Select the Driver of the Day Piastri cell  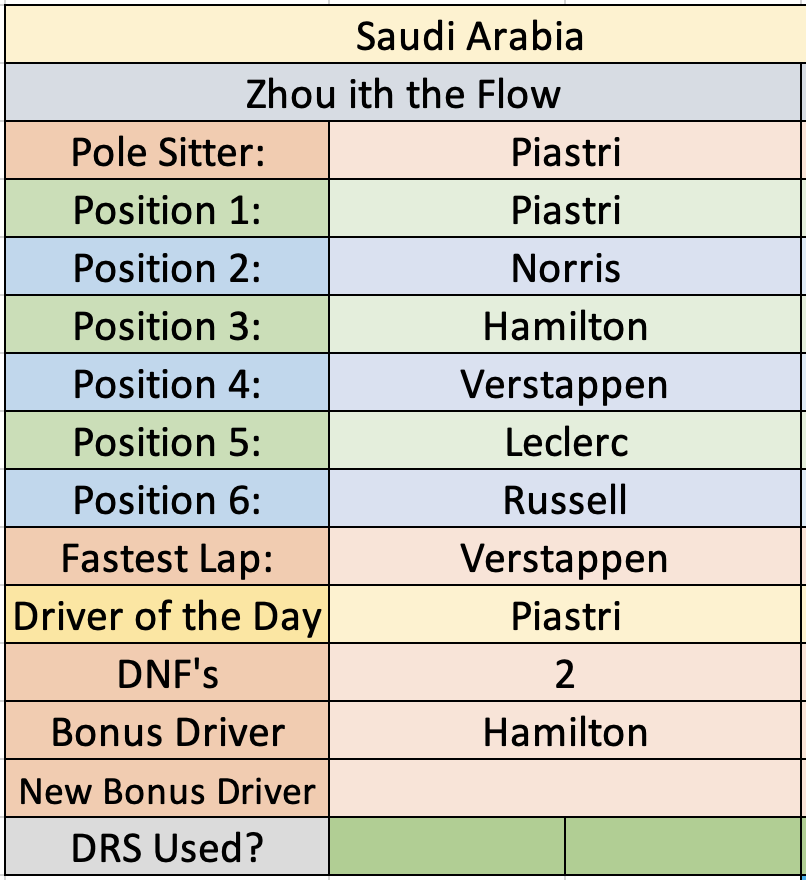pyautogui.click(x=565, y=615)
